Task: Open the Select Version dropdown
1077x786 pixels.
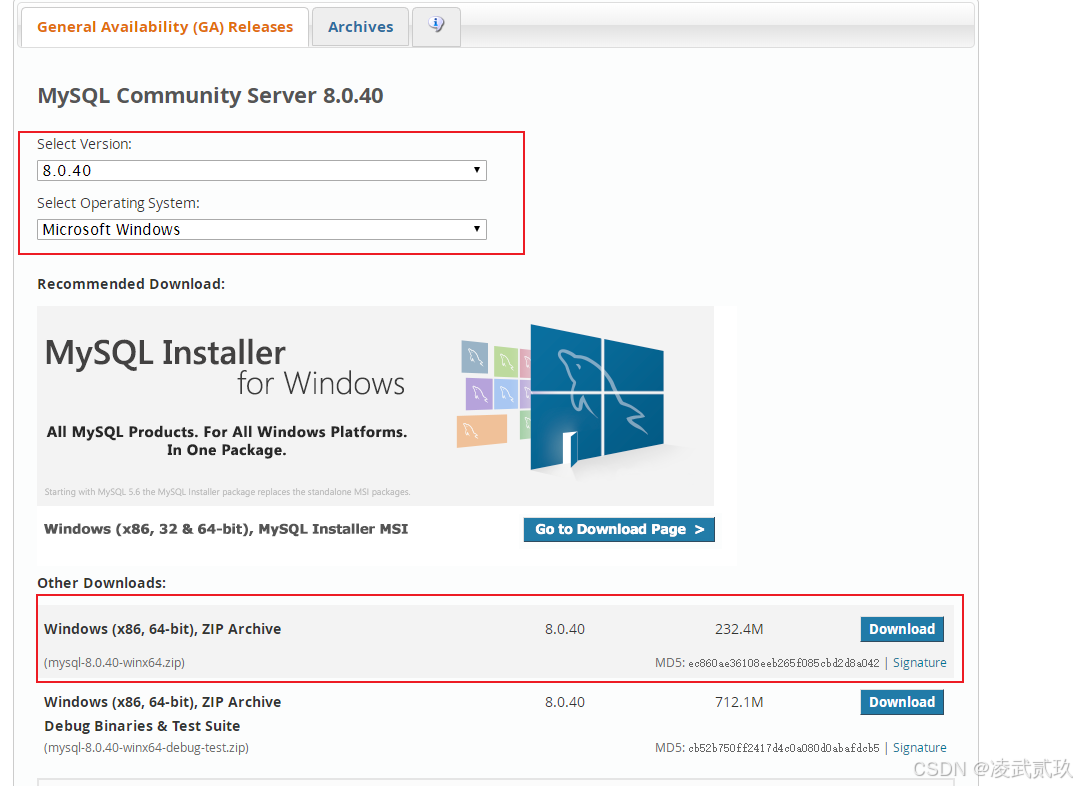Action: pos(260,170)
